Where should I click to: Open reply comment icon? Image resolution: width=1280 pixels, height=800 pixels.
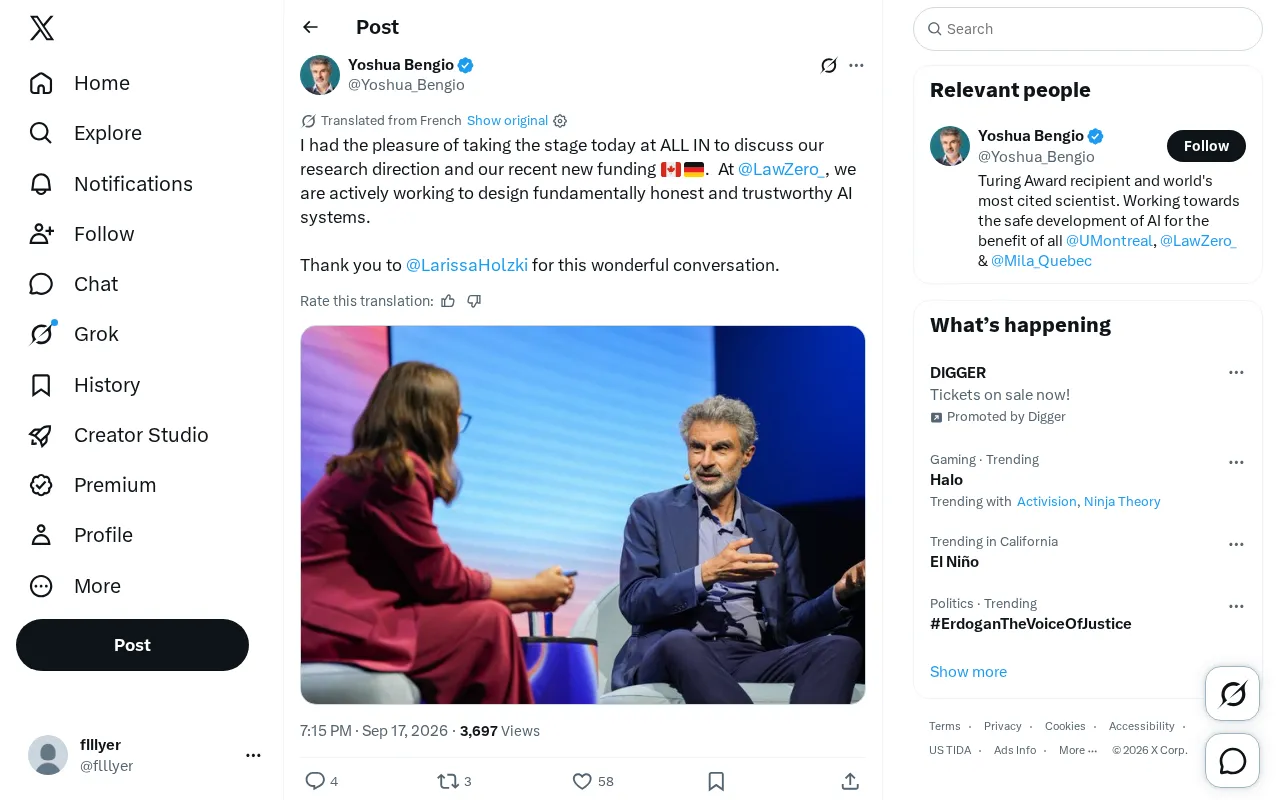pyautogui.click(x=315, y=781)
